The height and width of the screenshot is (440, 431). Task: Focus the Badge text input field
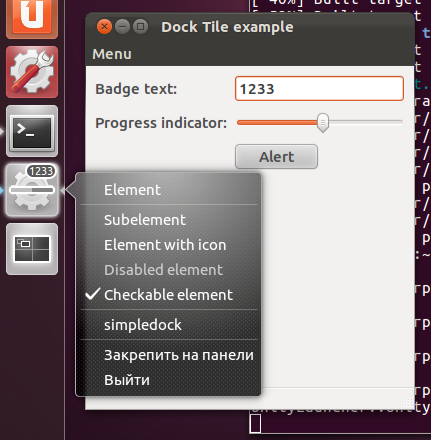coord(319,89)
